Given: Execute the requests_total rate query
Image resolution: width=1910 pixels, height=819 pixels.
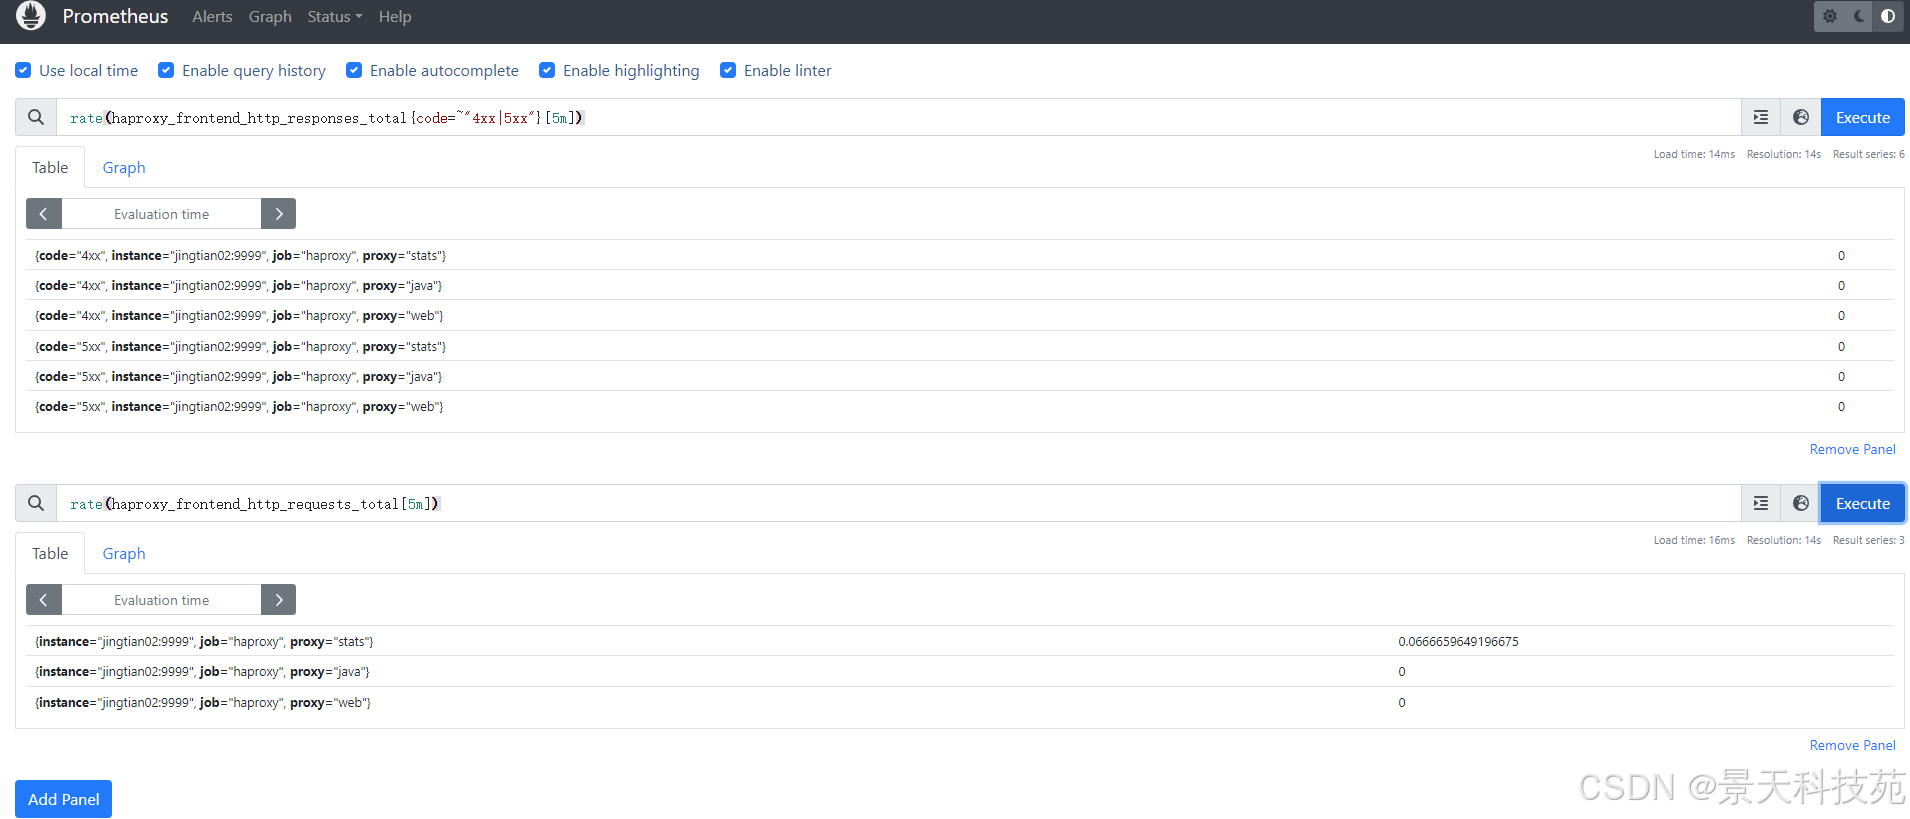Looking at the screenshot, I should (1863, 503).
